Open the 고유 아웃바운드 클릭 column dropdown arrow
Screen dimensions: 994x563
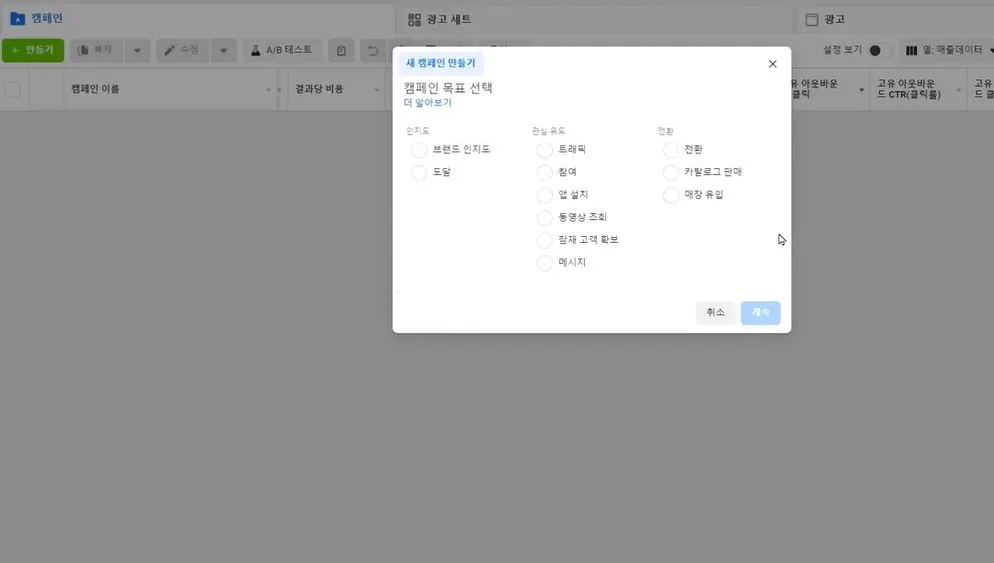(x=861, y=90)
